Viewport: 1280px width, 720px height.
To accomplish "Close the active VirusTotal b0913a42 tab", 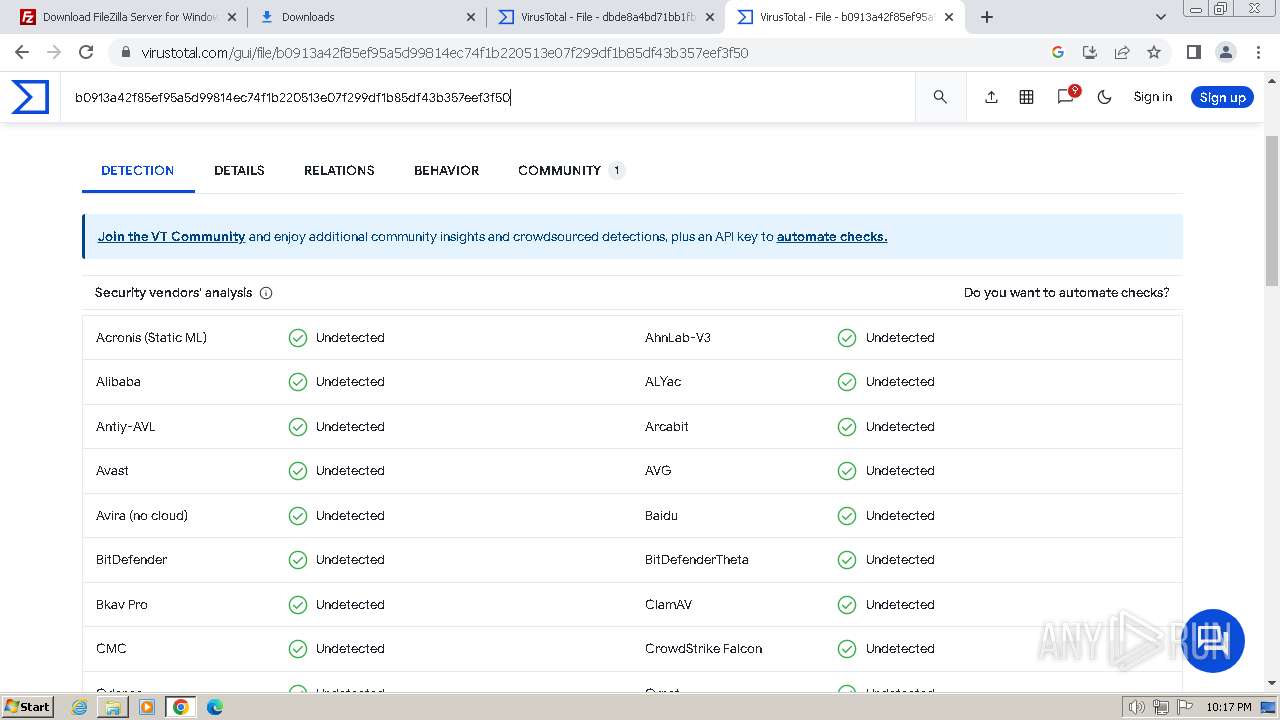I will point(949,17).
